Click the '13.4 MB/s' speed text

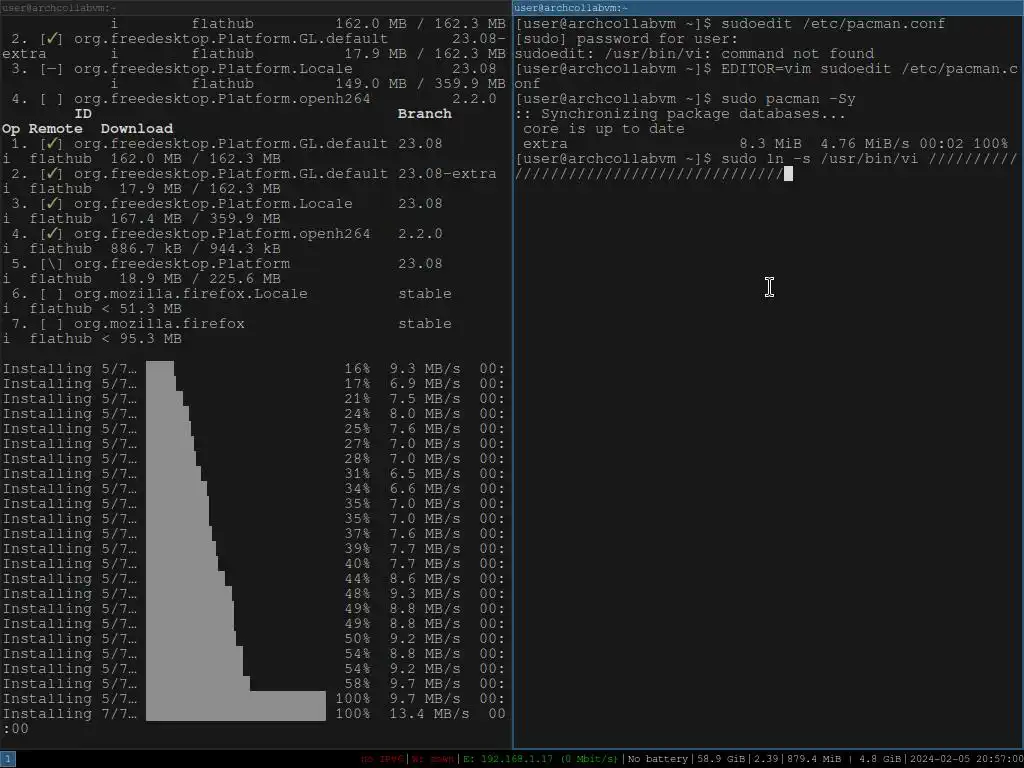click(429, 714)
